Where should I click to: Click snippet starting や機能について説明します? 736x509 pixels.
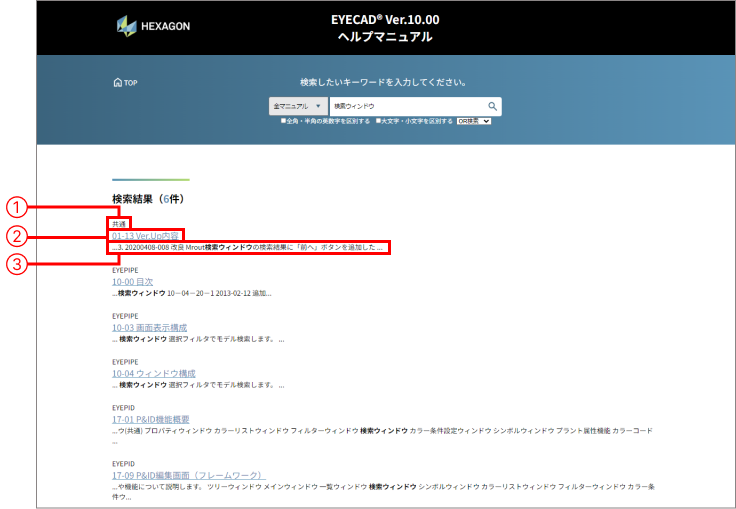(383, 491)
